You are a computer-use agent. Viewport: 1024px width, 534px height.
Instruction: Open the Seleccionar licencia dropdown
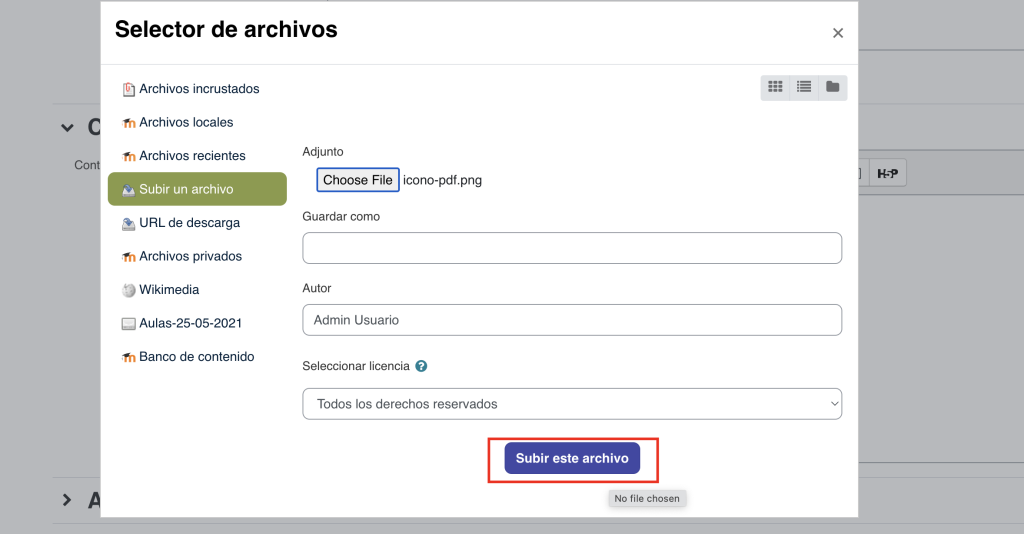click(572, 404)
